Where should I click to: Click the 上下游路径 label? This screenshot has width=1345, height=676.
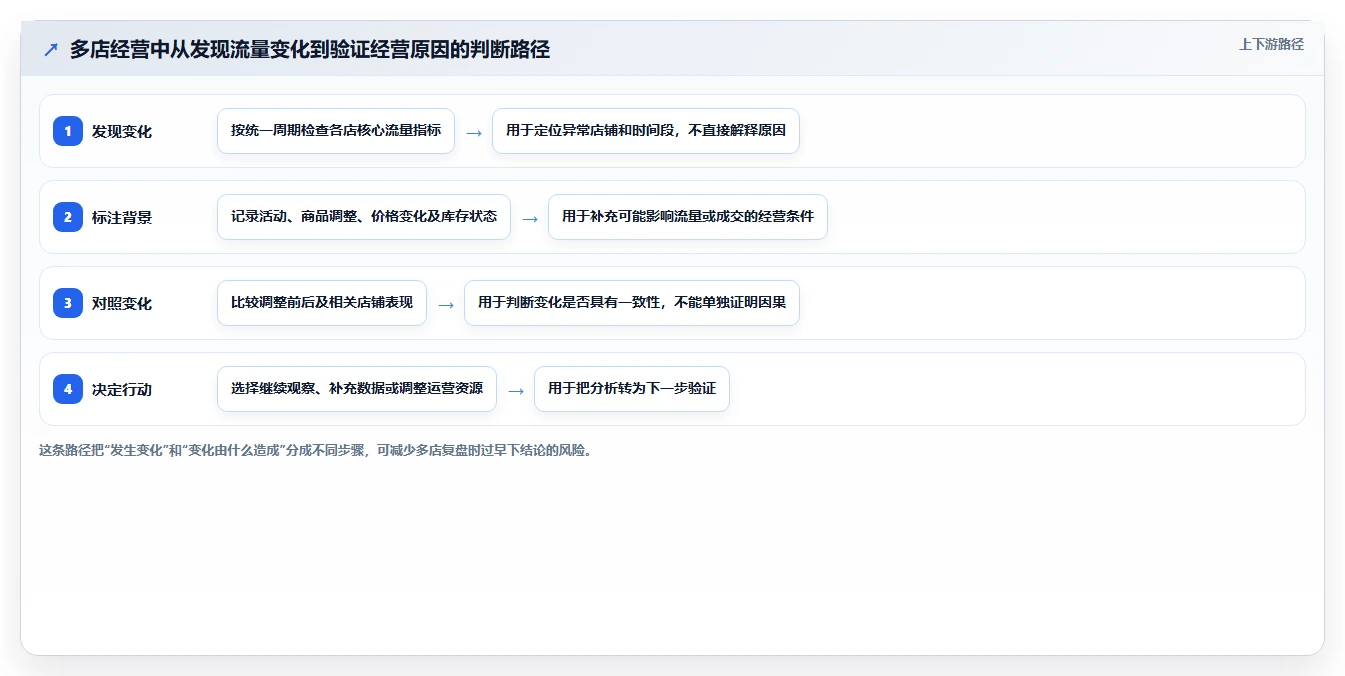(x=1271, y=44)
